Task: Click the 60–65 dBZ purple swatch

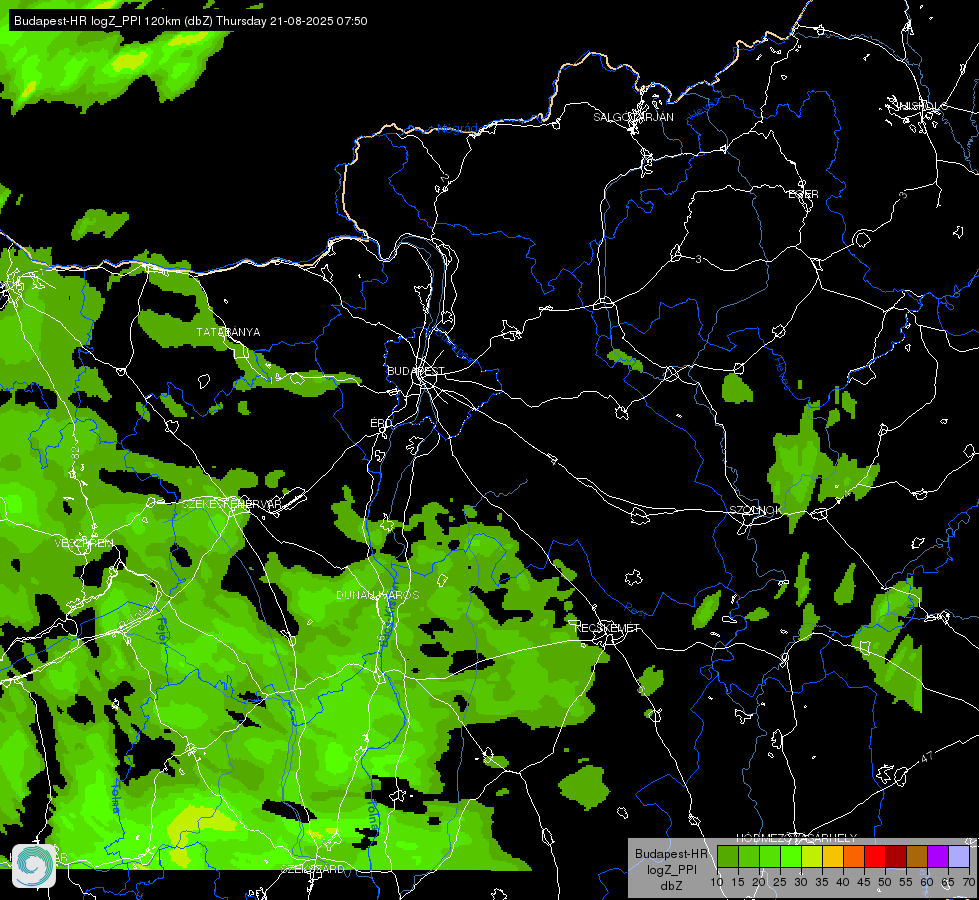Action: (x=938, y=856)
